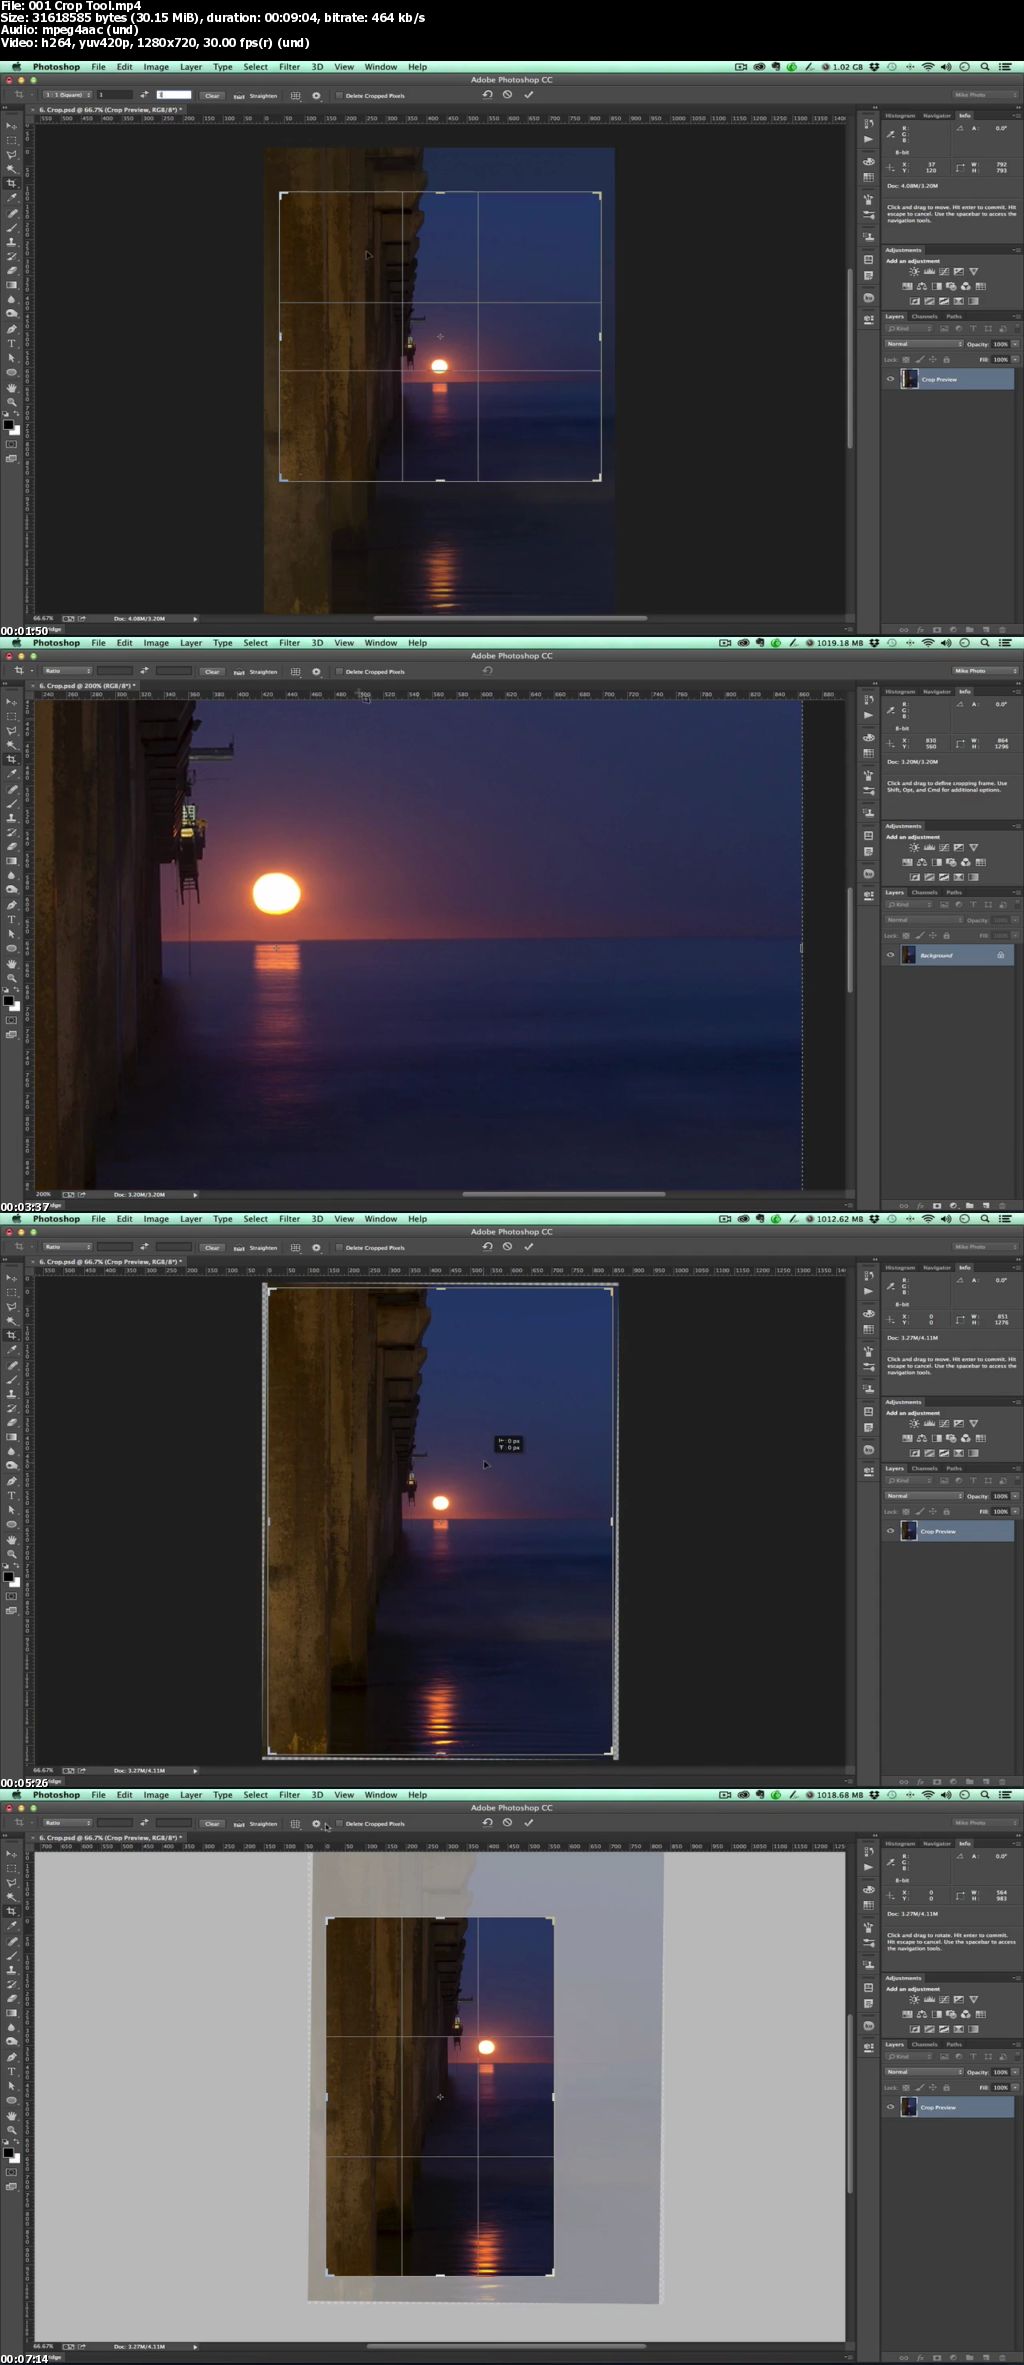Hide Background layer eye in the 00:03:37 frame
The image size is (1024, 2365).
pyautogui.click(x=890, y=955)
